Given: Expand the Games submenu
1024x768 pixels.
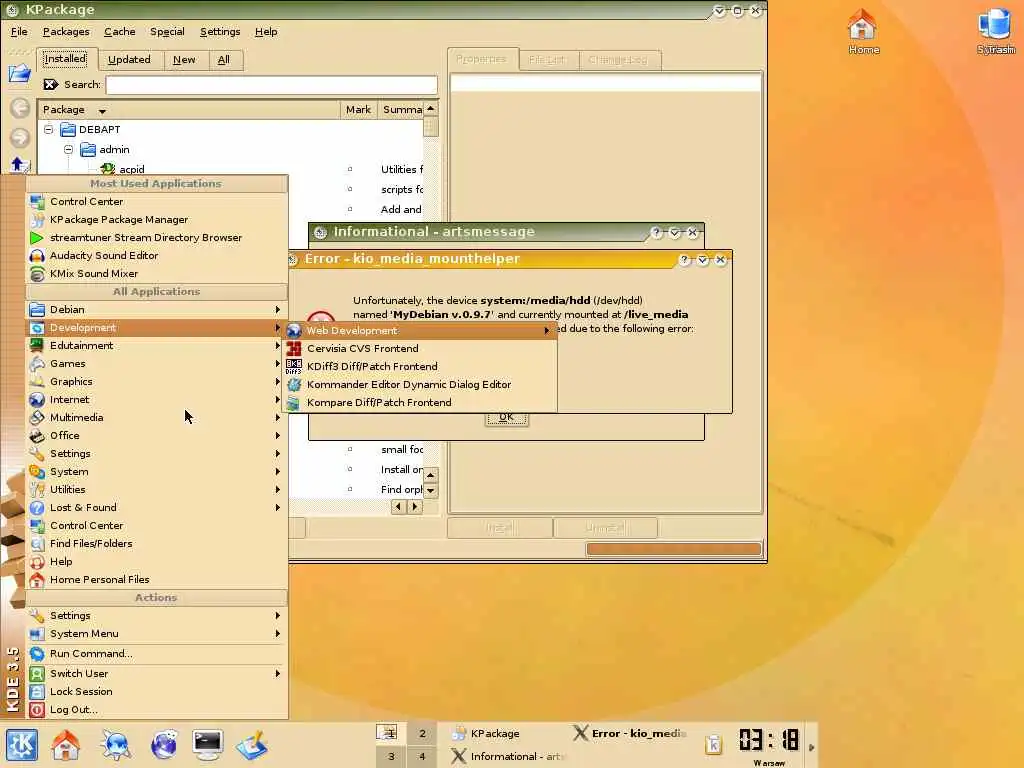Looking at the screenshot, I should [x=157, y=364].
